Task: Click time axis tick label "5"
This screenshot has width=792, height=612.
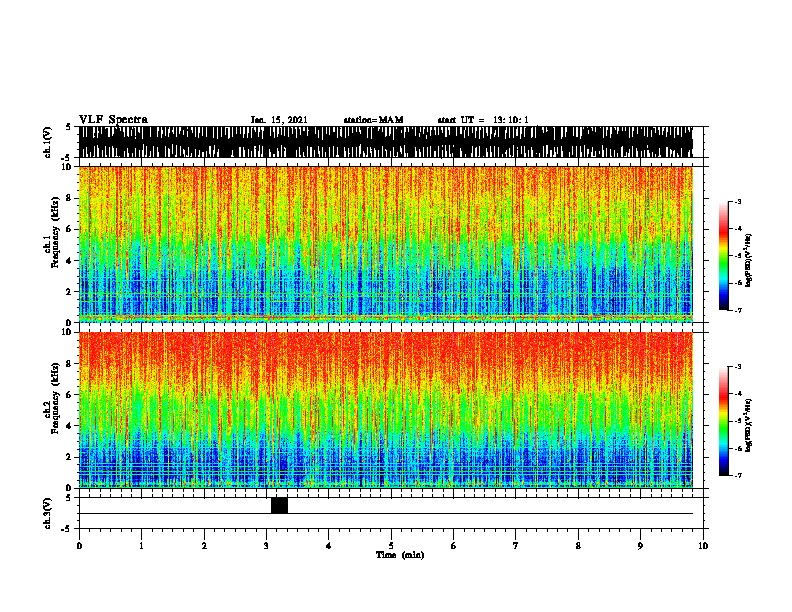Action: (x=391, y=546)
